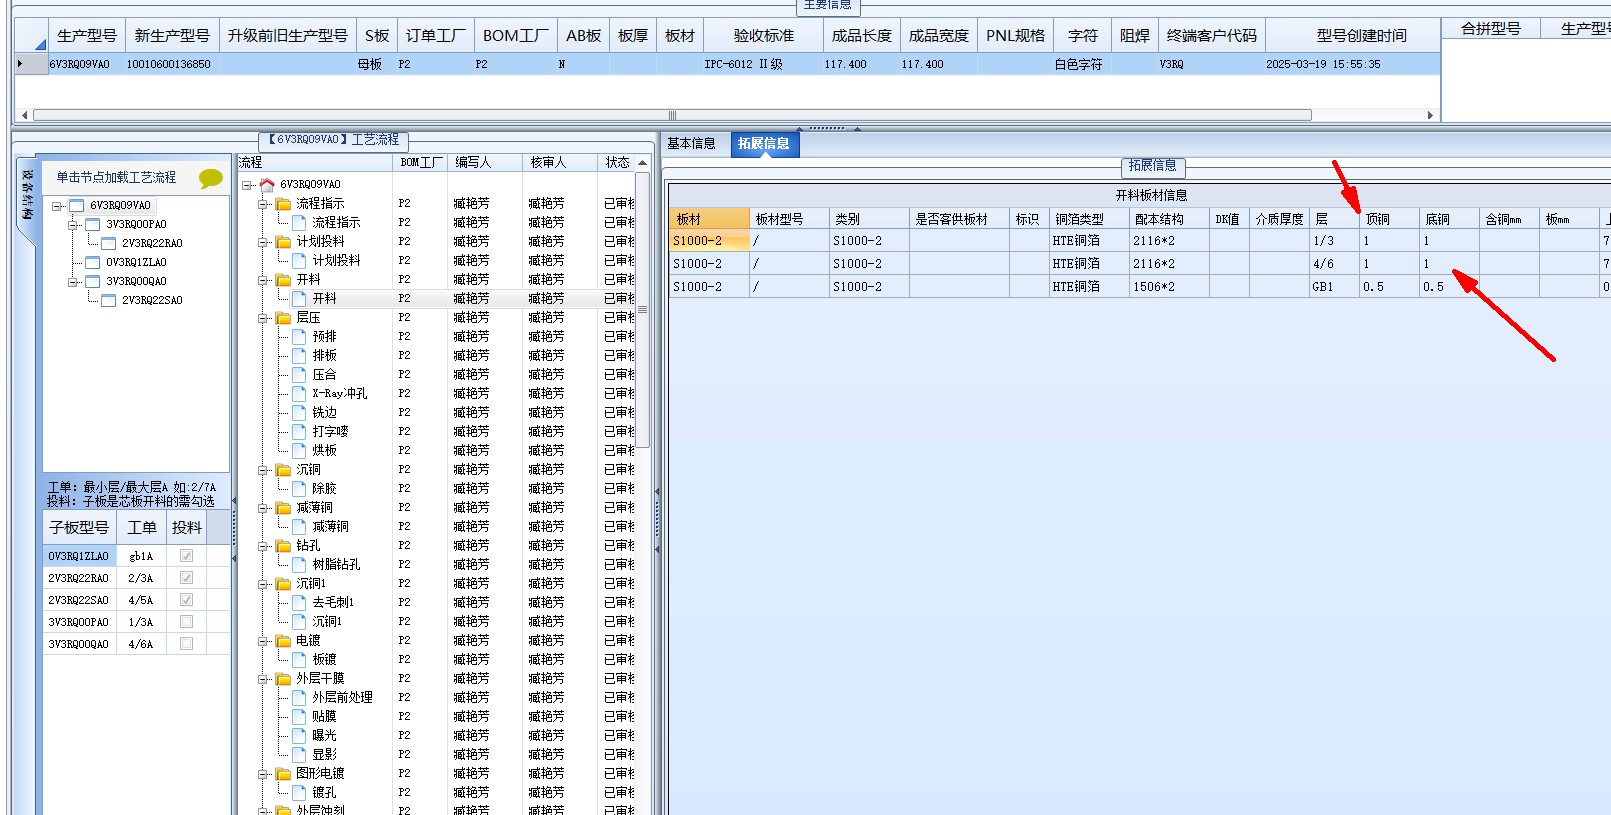Click the 压合 document icon
The width and height of the screenshot is (1611, 815).
pos(299,375)
